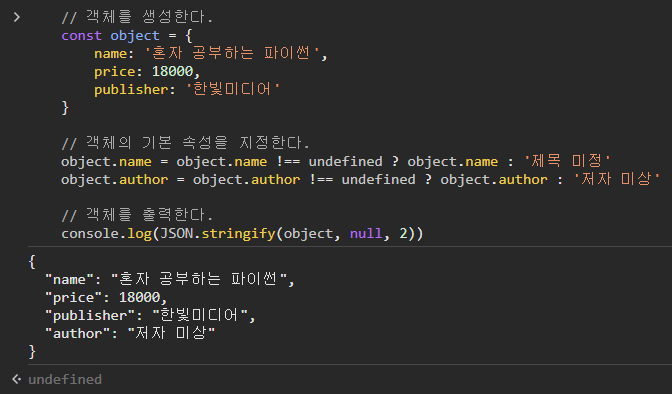672x394 pixels.
Task: Click the 'object.name =' assignment line
Action: coord(336,162)
